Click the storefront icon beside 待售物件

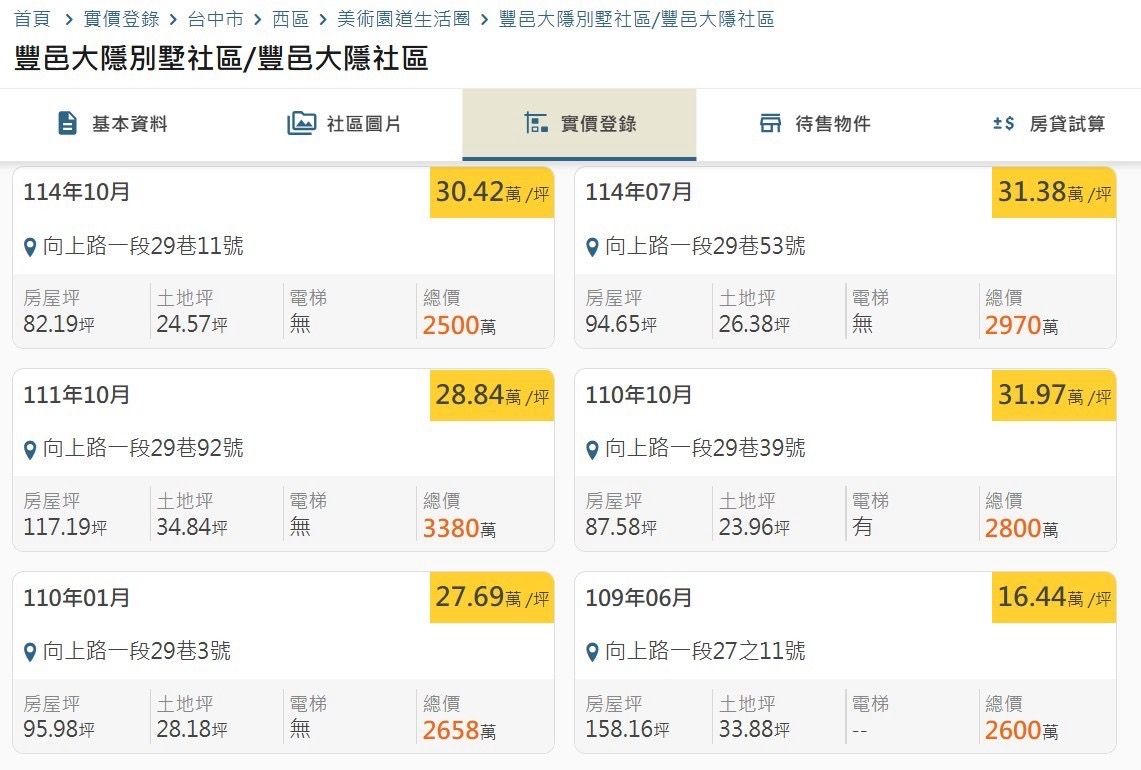pos(770,124)
